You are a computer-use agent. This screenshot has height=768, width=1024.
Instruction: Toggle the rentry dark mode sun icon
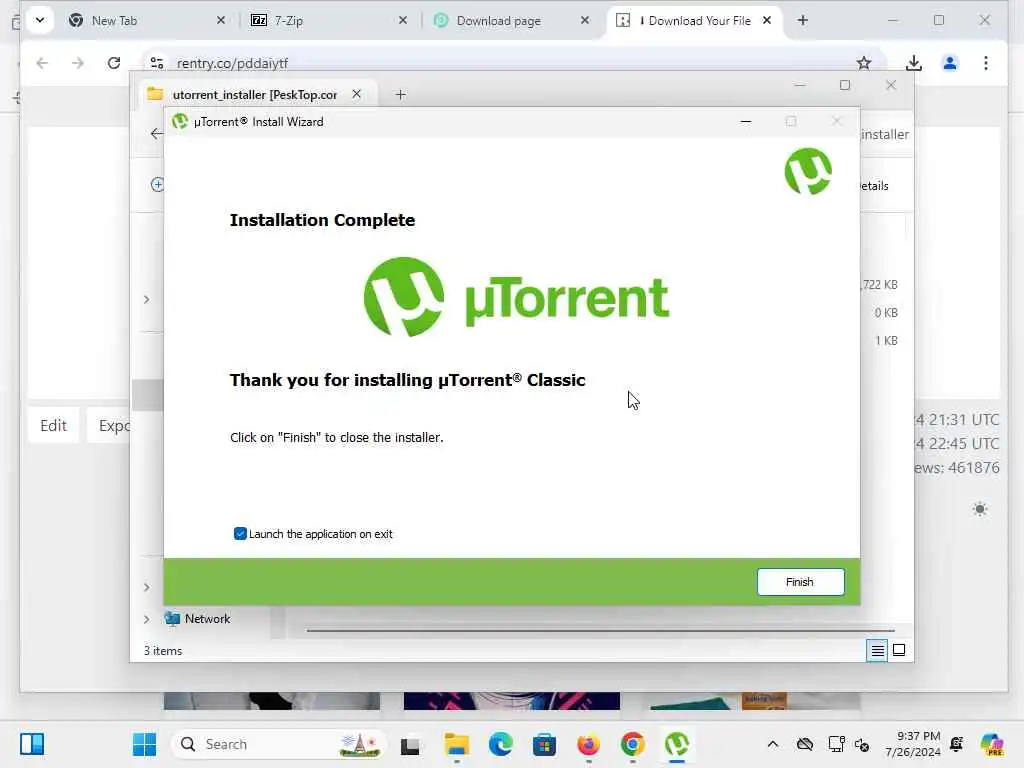point(980,509)
